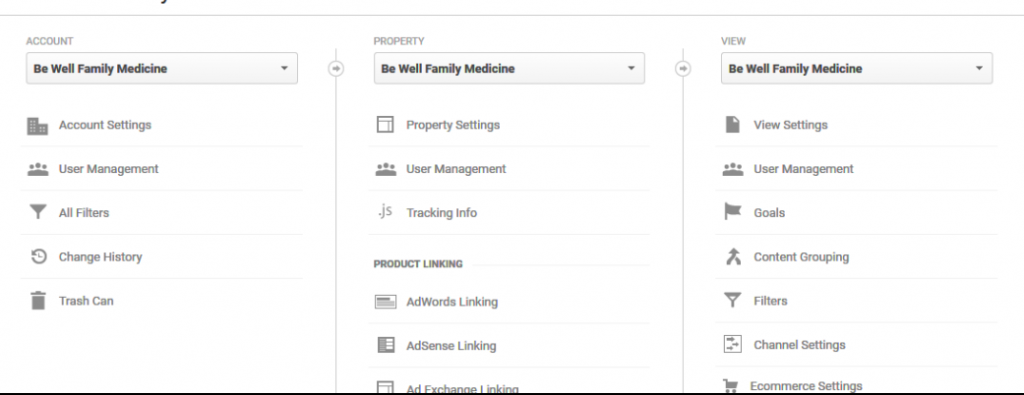Select Filters in the View column
Viewport: 1024px width, 395px height.
click(771, 300)
